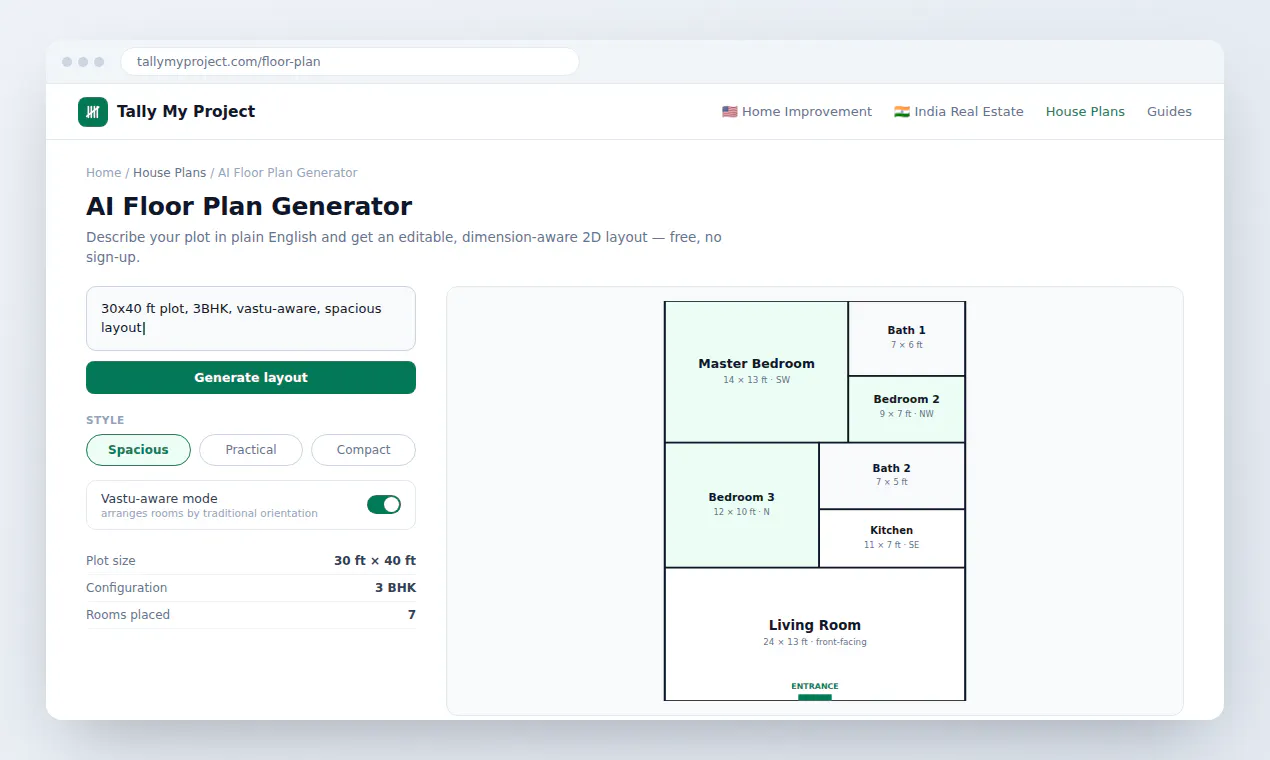Click the Tally My Project logo icon
Image resolution: width=1270 pixels, height=760 pixels.
point(93,112)
